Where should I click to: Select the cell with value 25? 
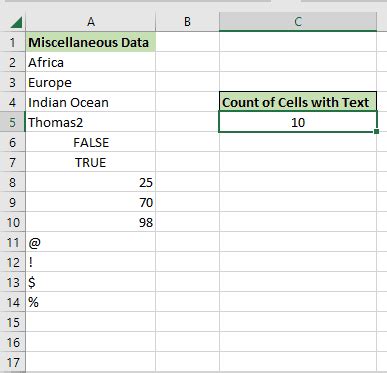[91, 182]
